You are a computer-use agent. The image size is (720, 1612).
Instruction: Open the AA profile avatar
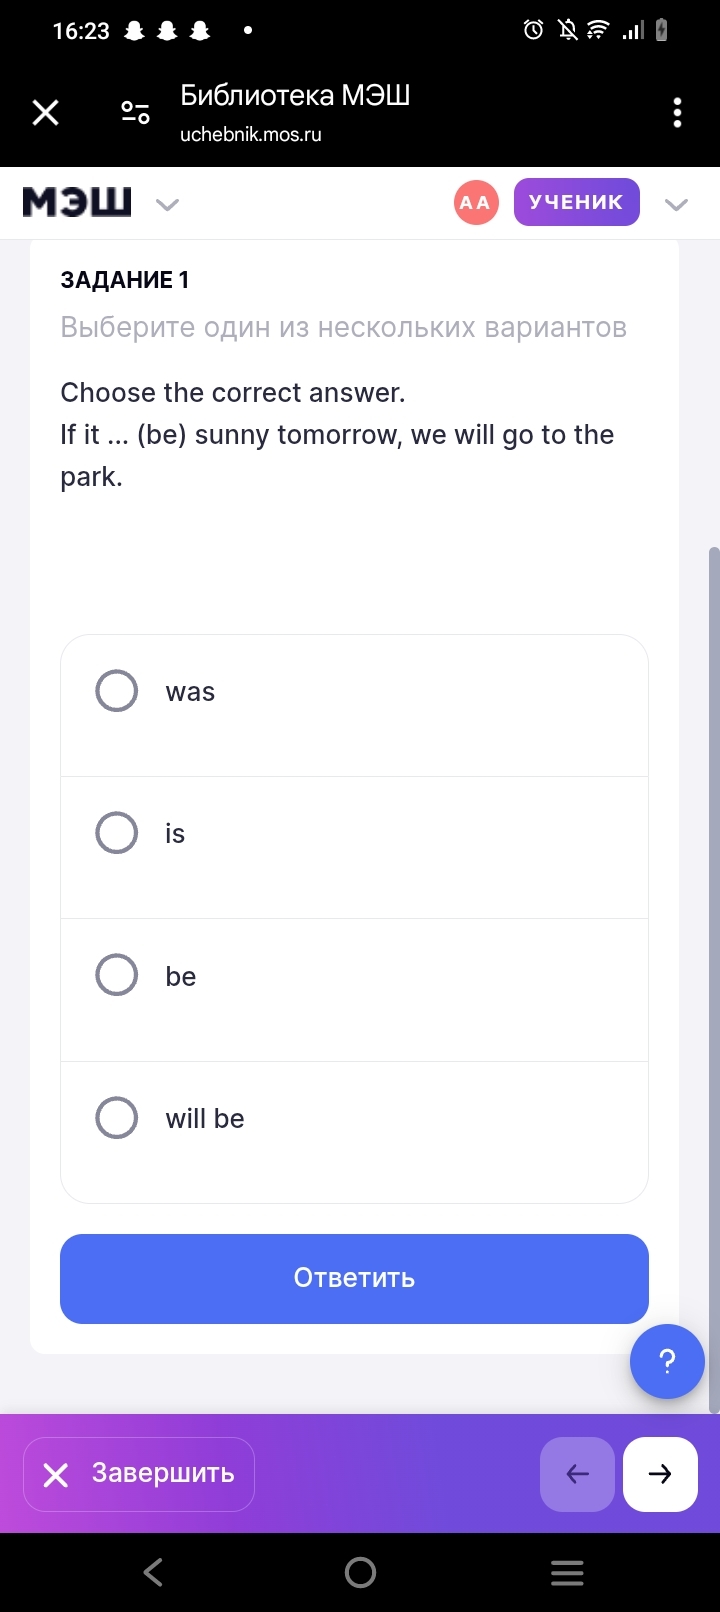click(476, 203)
